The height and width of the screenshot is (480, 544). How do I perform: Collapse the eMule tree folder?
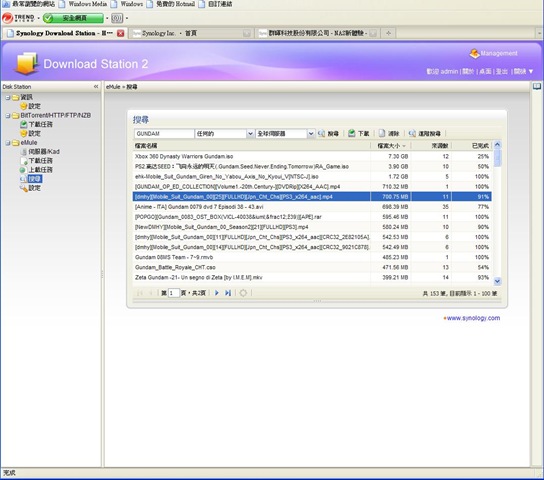click(x=7, y=143)
